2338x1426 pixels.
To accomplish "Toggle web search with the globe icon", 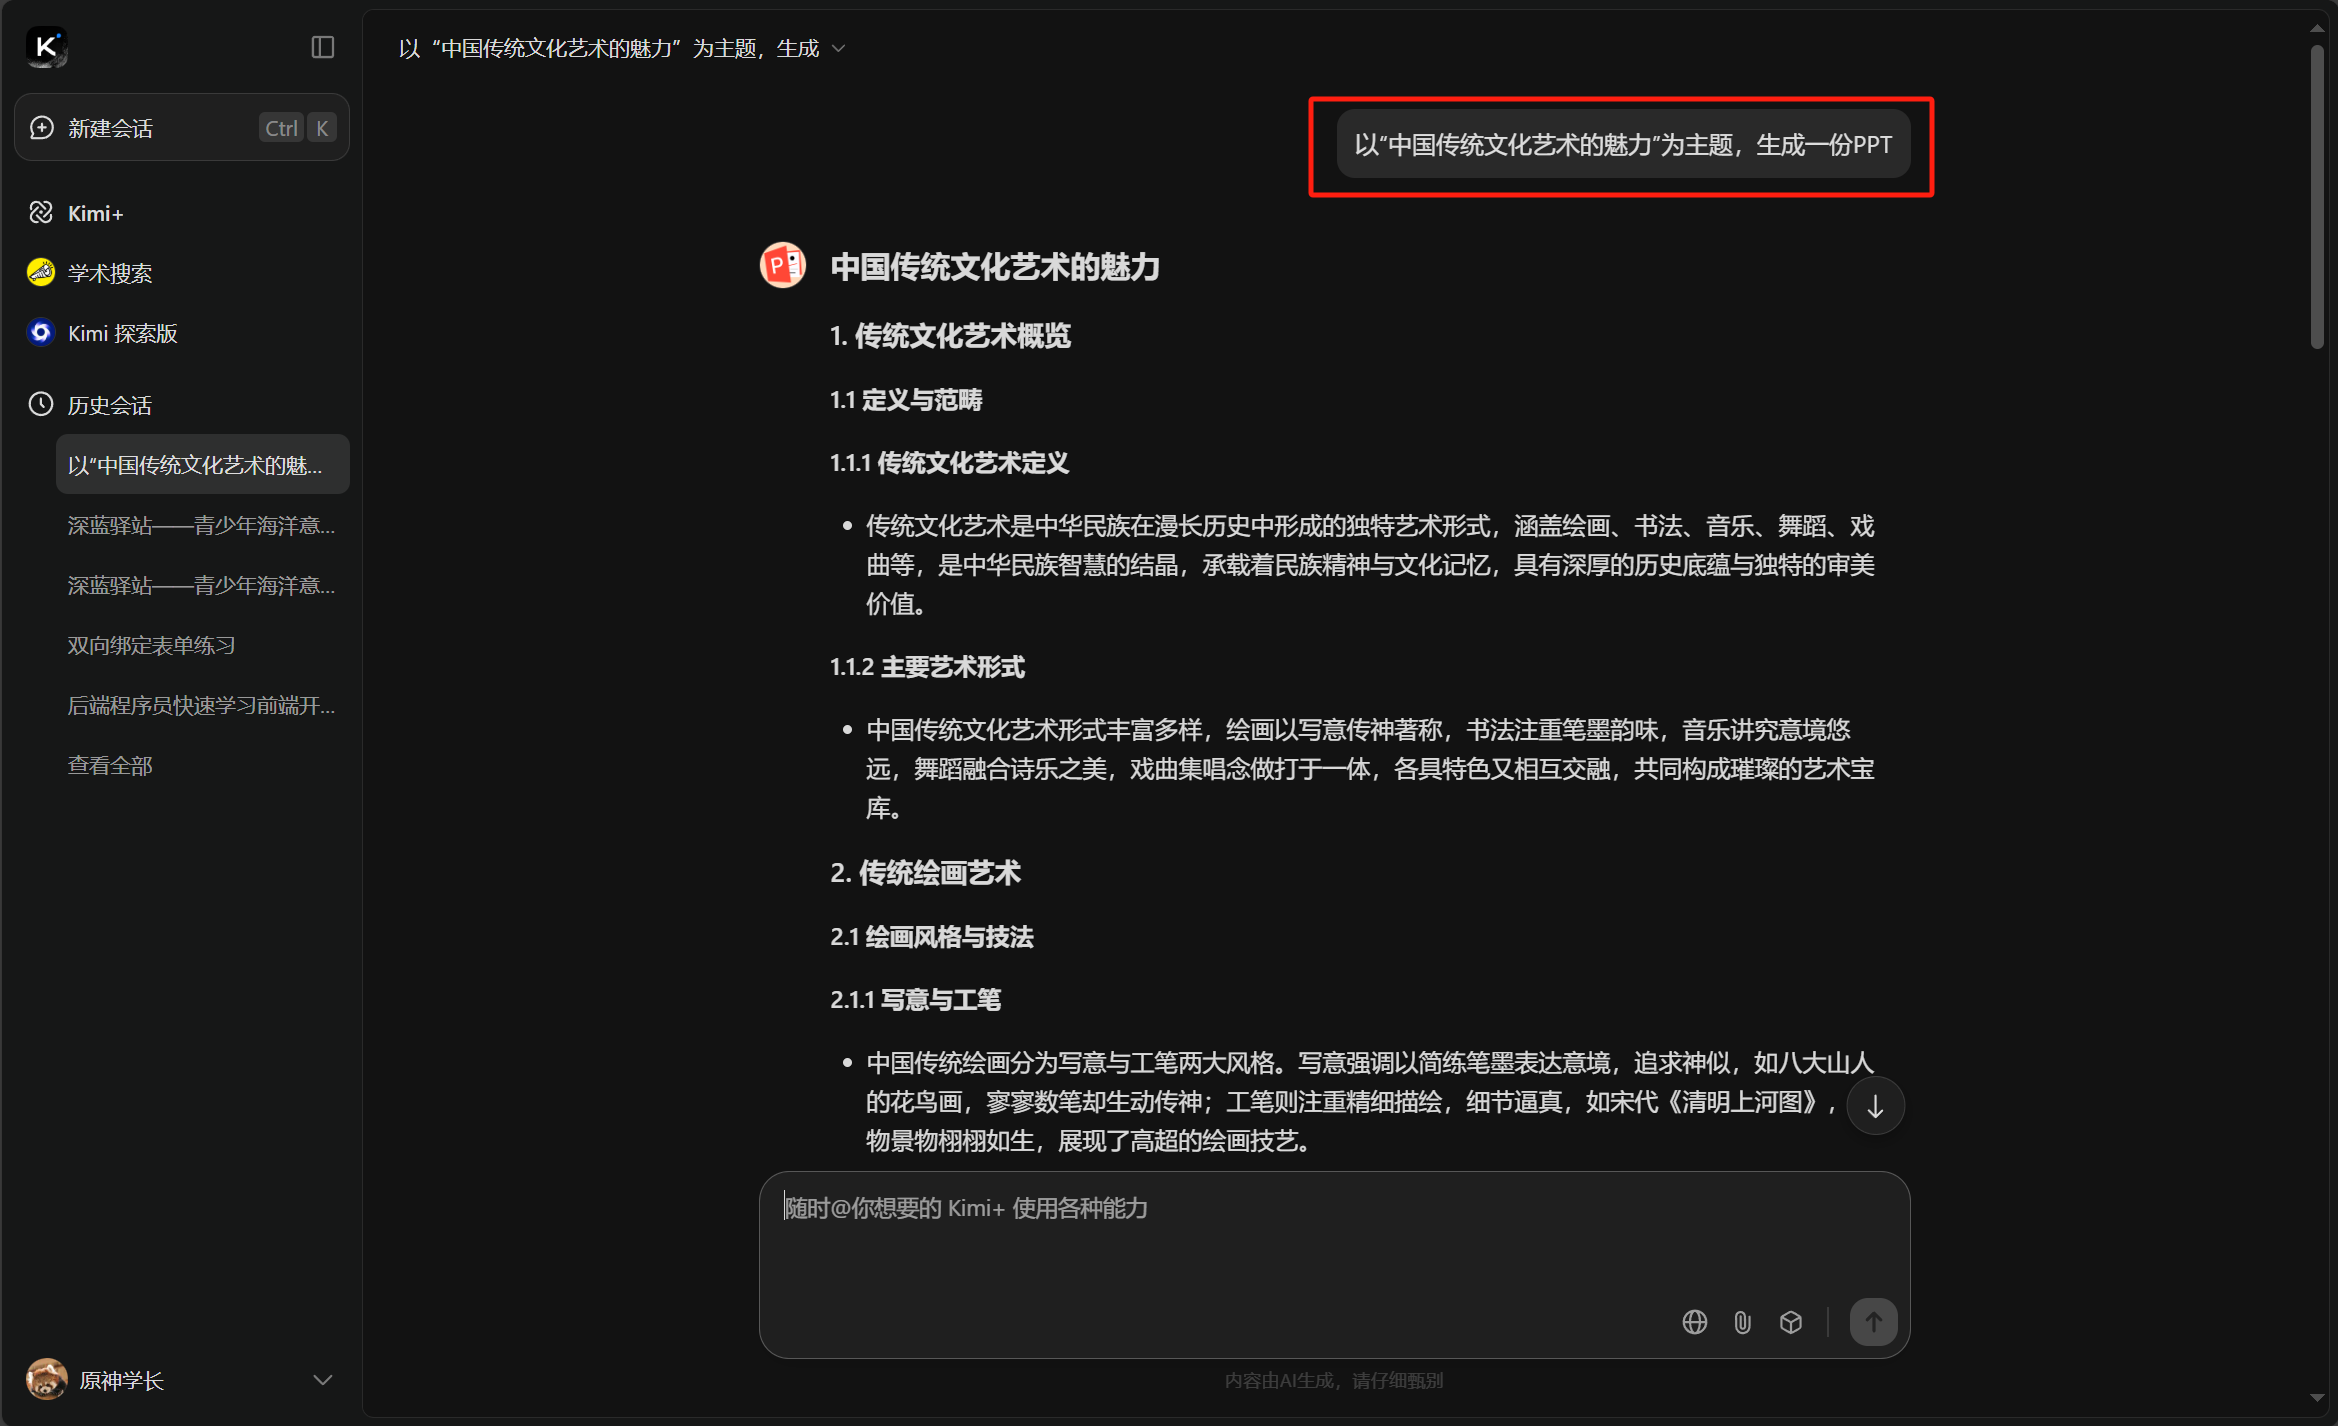I will (1695, 1322).
